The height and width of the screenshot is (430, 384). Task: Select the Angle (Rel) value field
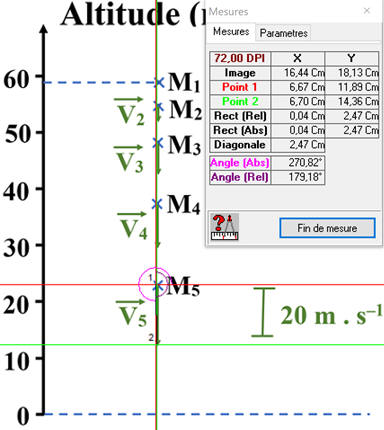coord(298,177)
